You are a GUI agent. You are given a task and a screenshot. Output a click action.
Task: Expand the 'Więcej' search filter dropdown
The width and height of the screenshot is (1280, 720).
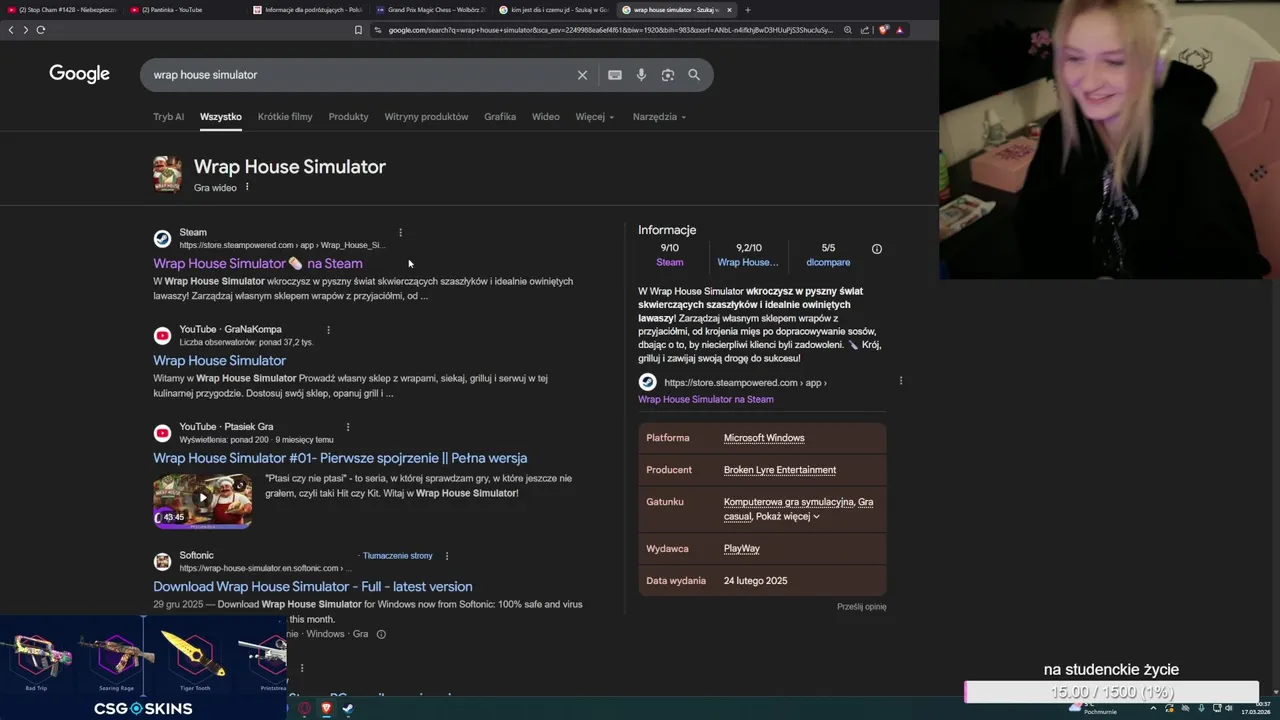click(595, 117)
